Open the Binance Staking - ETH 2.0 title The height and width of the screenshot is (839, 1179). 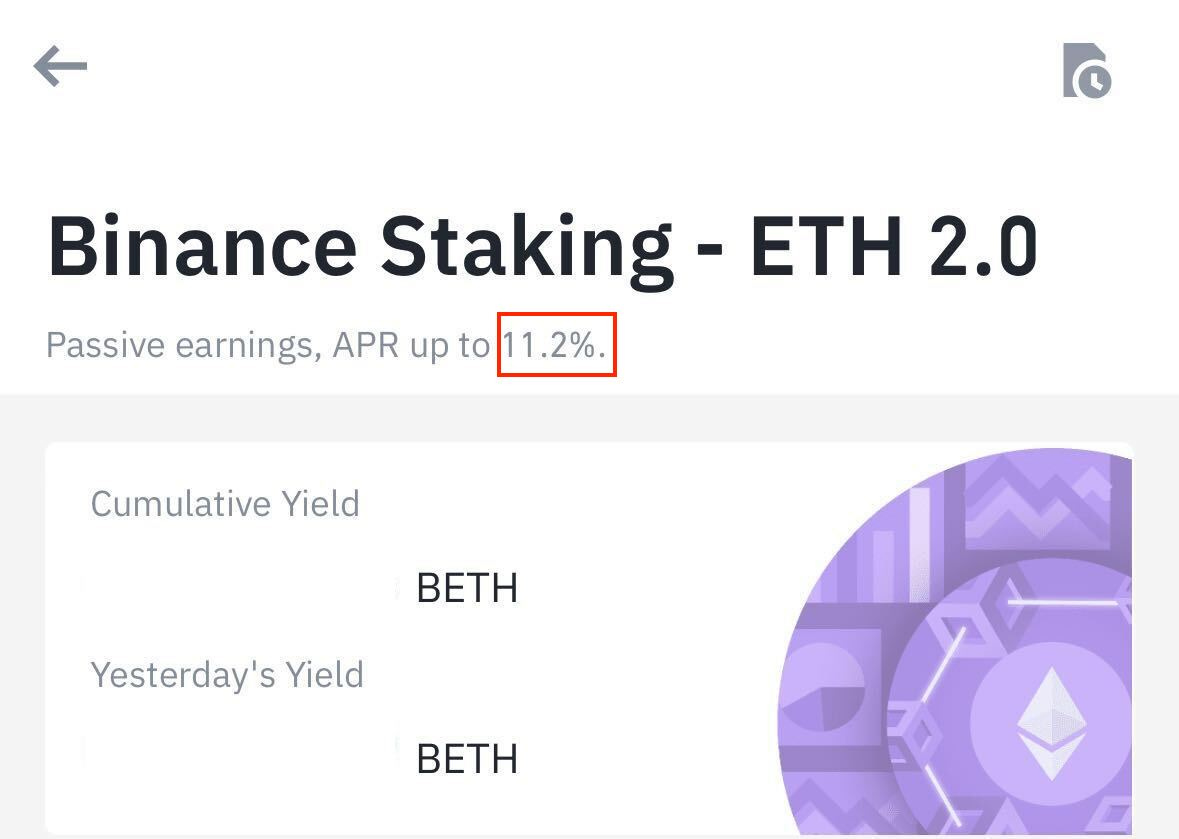[x=543, y=245]
